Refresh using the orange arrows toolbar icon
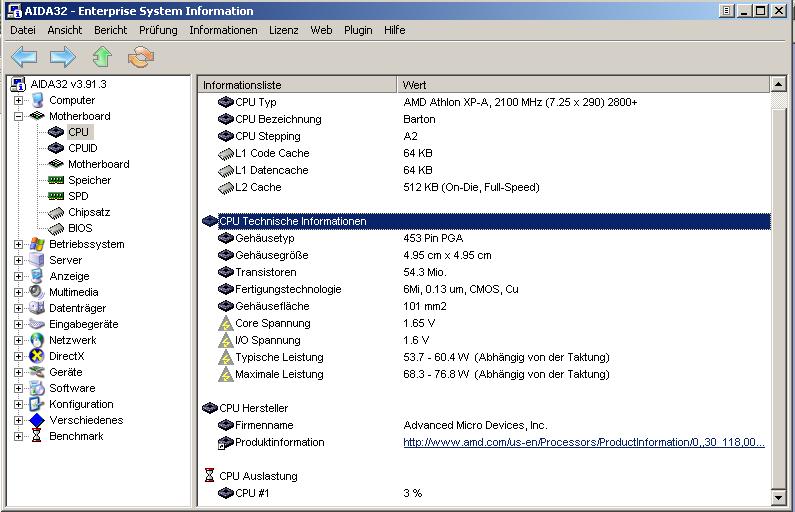Image resolution: width=795 pixels, height=512 pixels. click(141, 57)
